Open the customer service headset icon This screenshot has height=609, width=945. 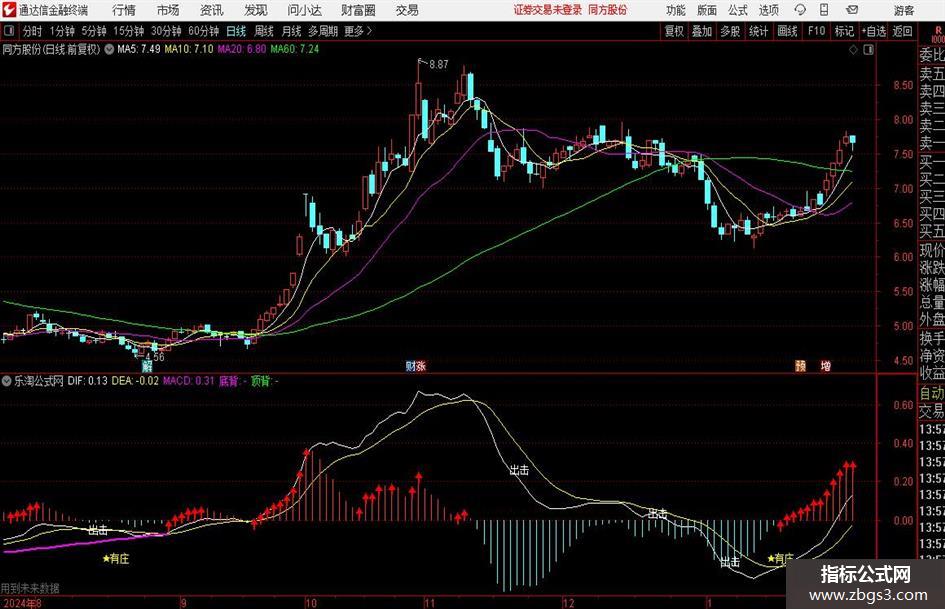[x=800, y=10]
